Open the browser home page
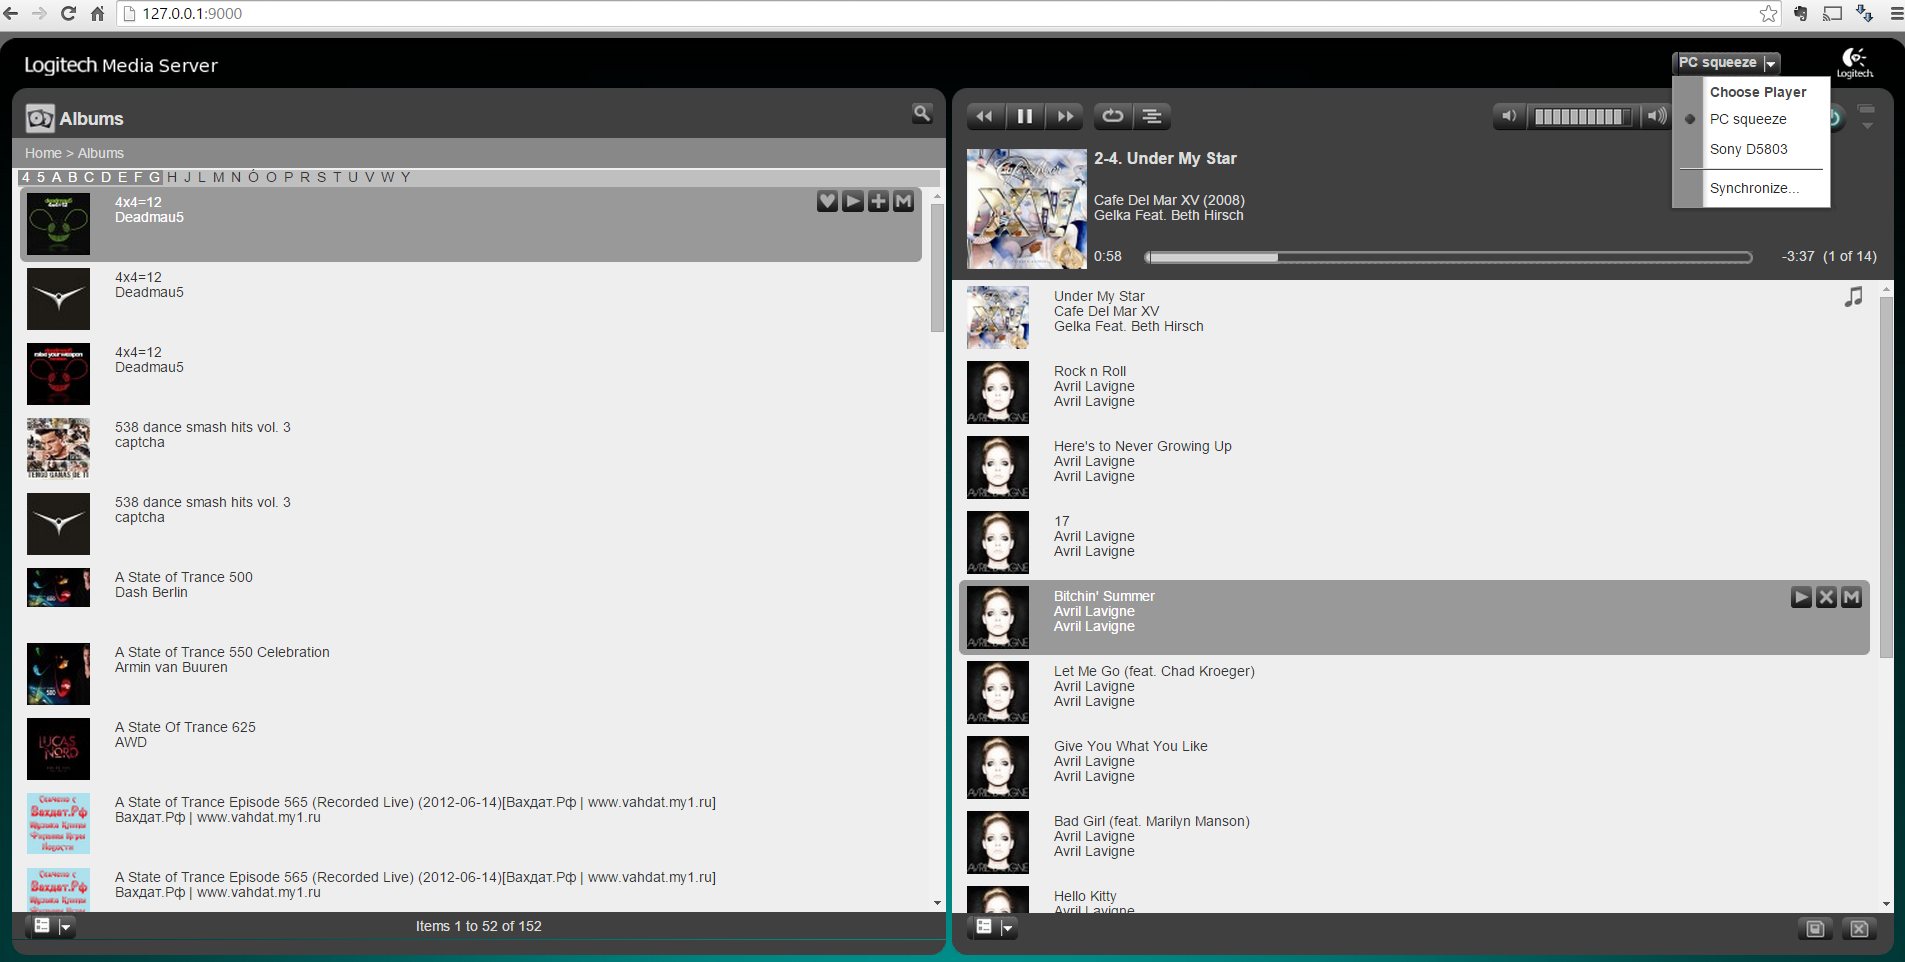Viewport: 1905px width, 962px height. tap(97, 13)
